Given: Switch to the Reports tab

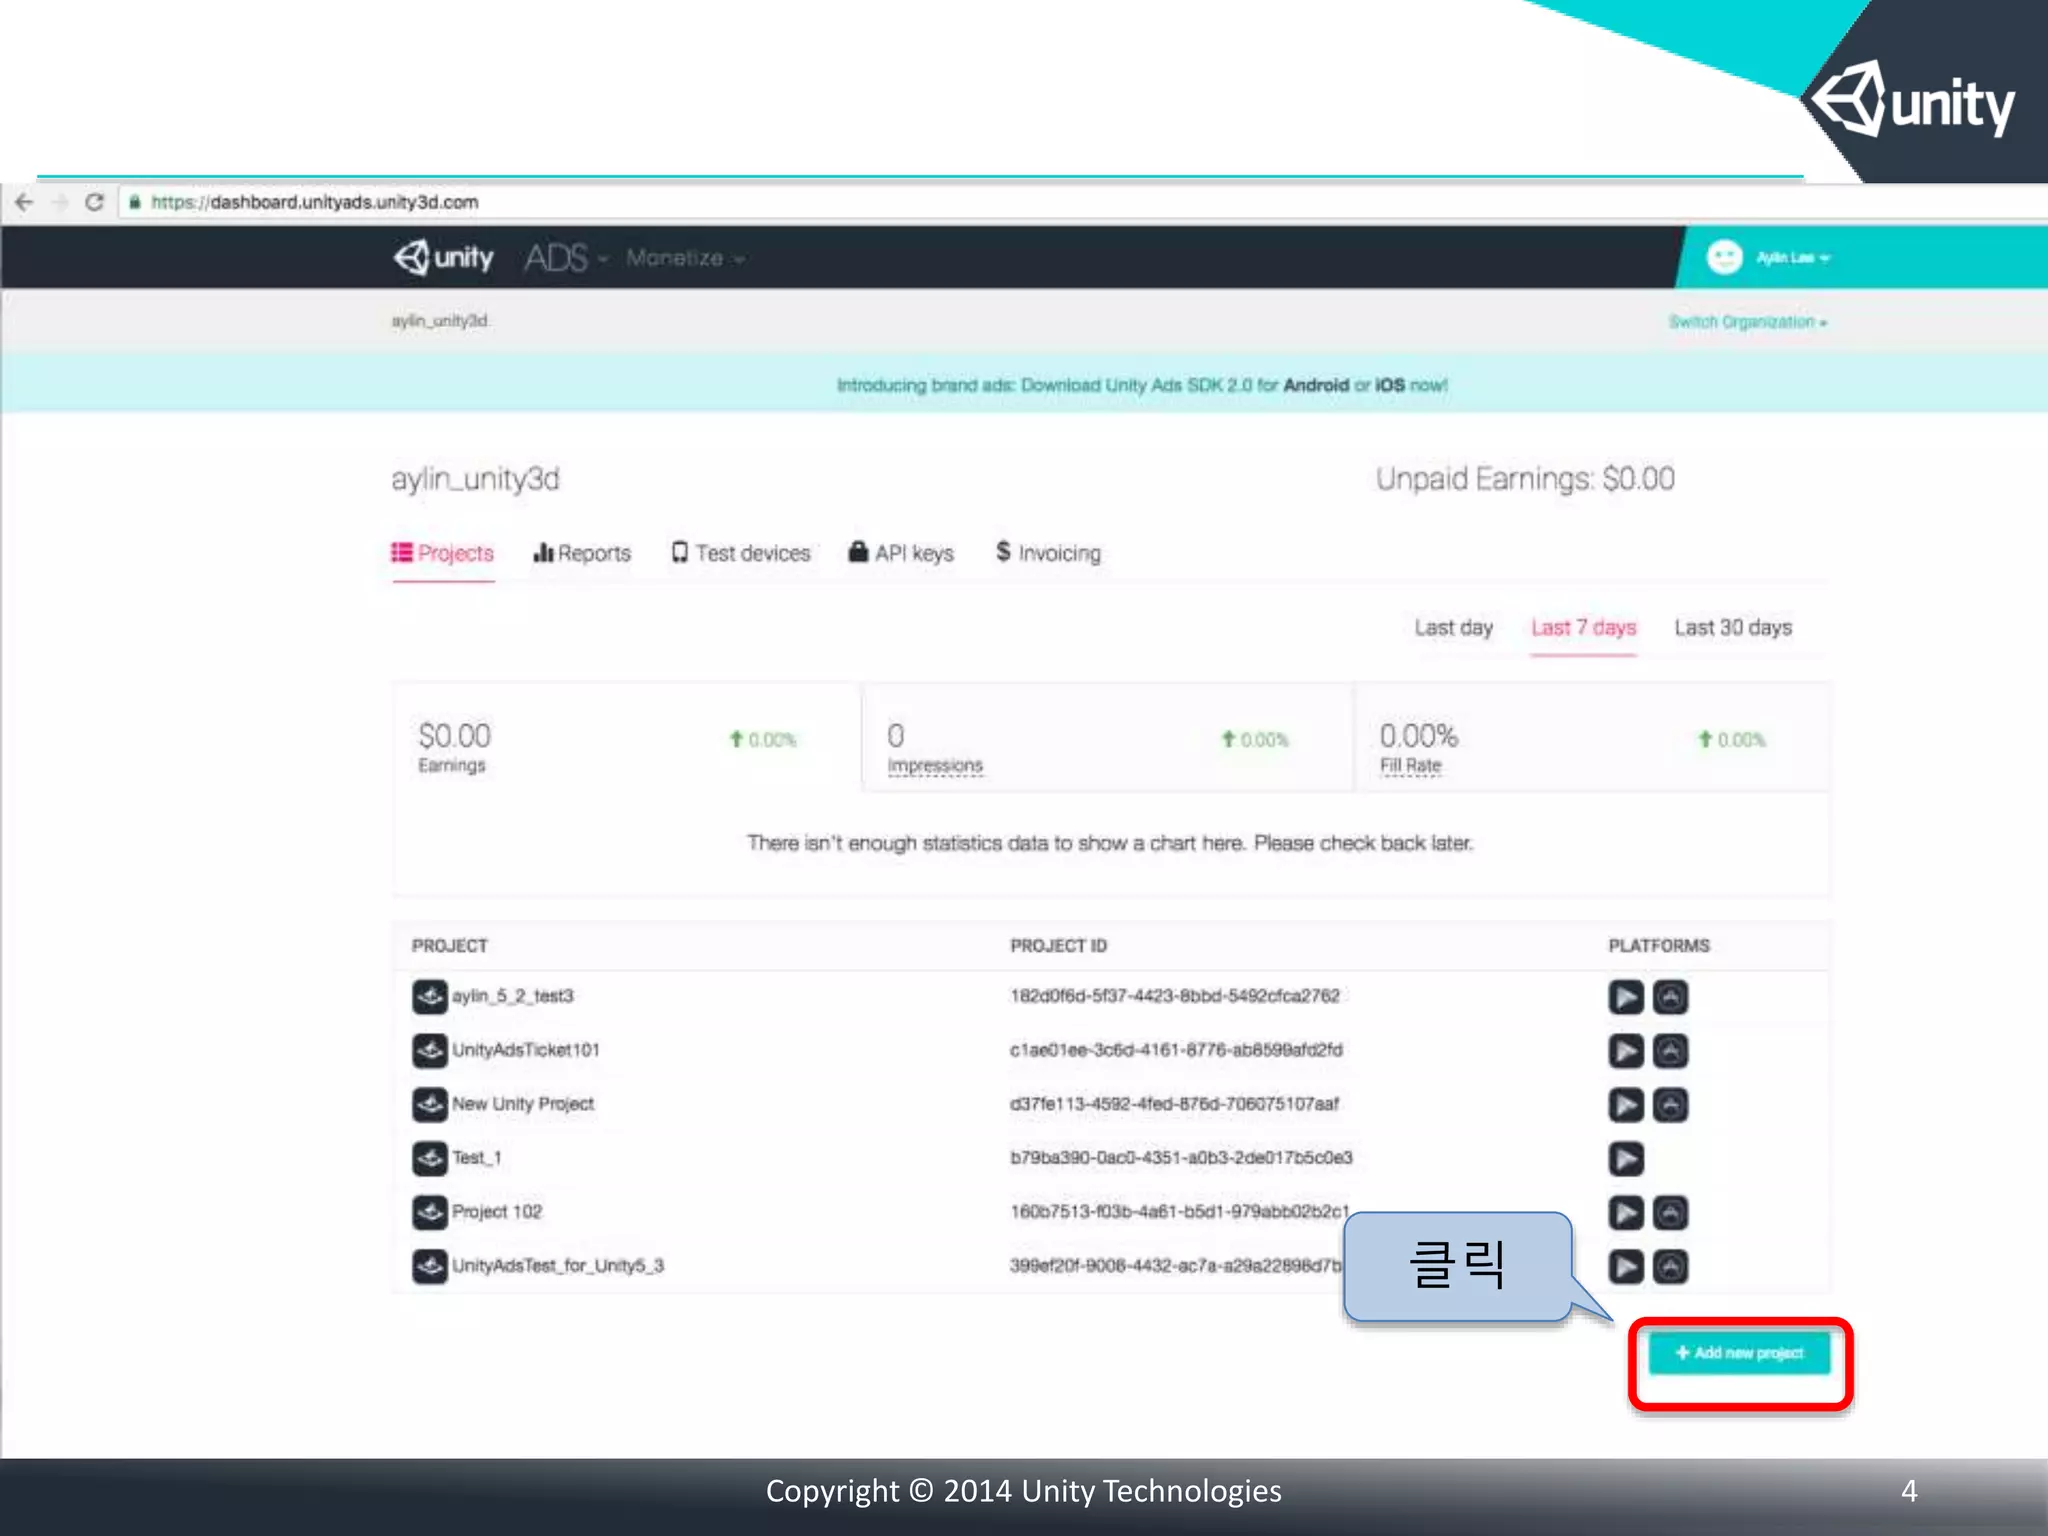Looking at the screenshot, I should (x=582, y=553).
